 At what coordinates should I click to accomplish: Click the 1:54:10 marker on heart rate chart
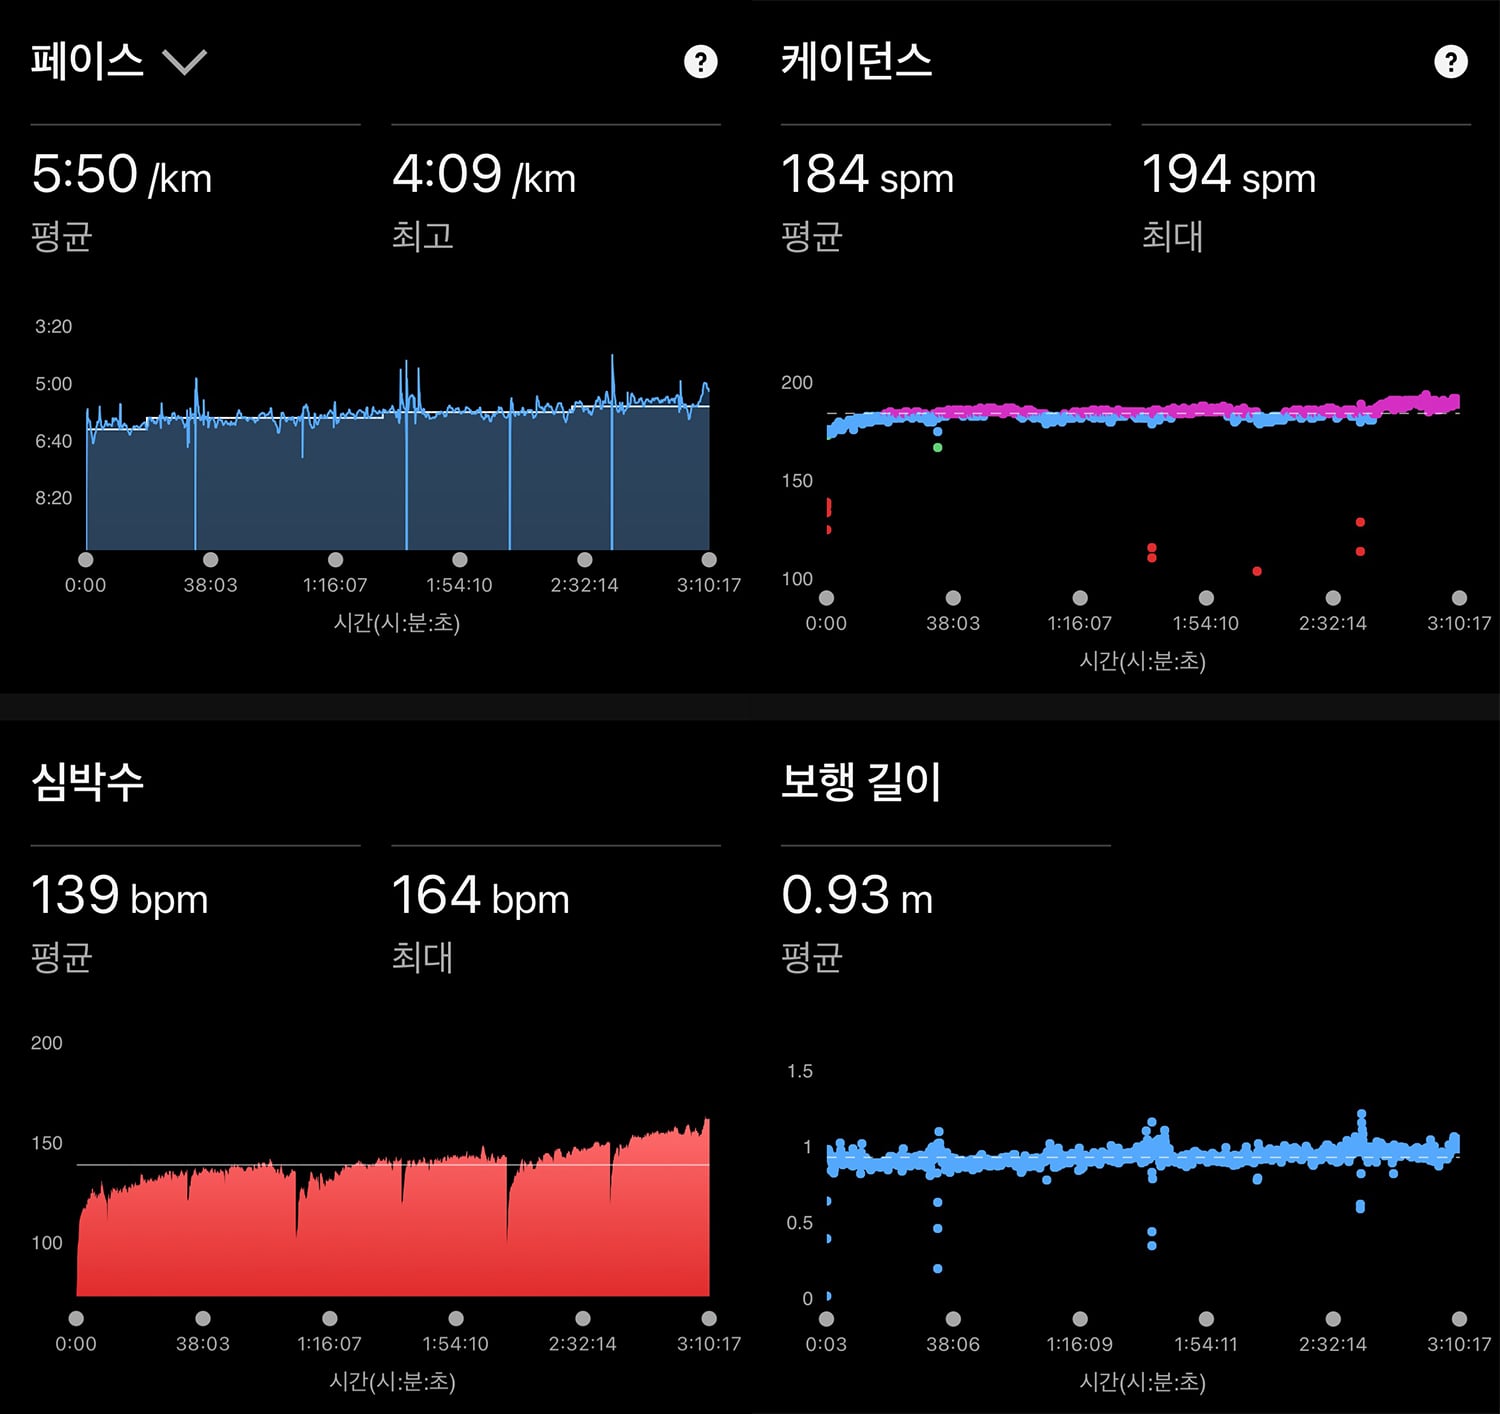(456, 1318)
